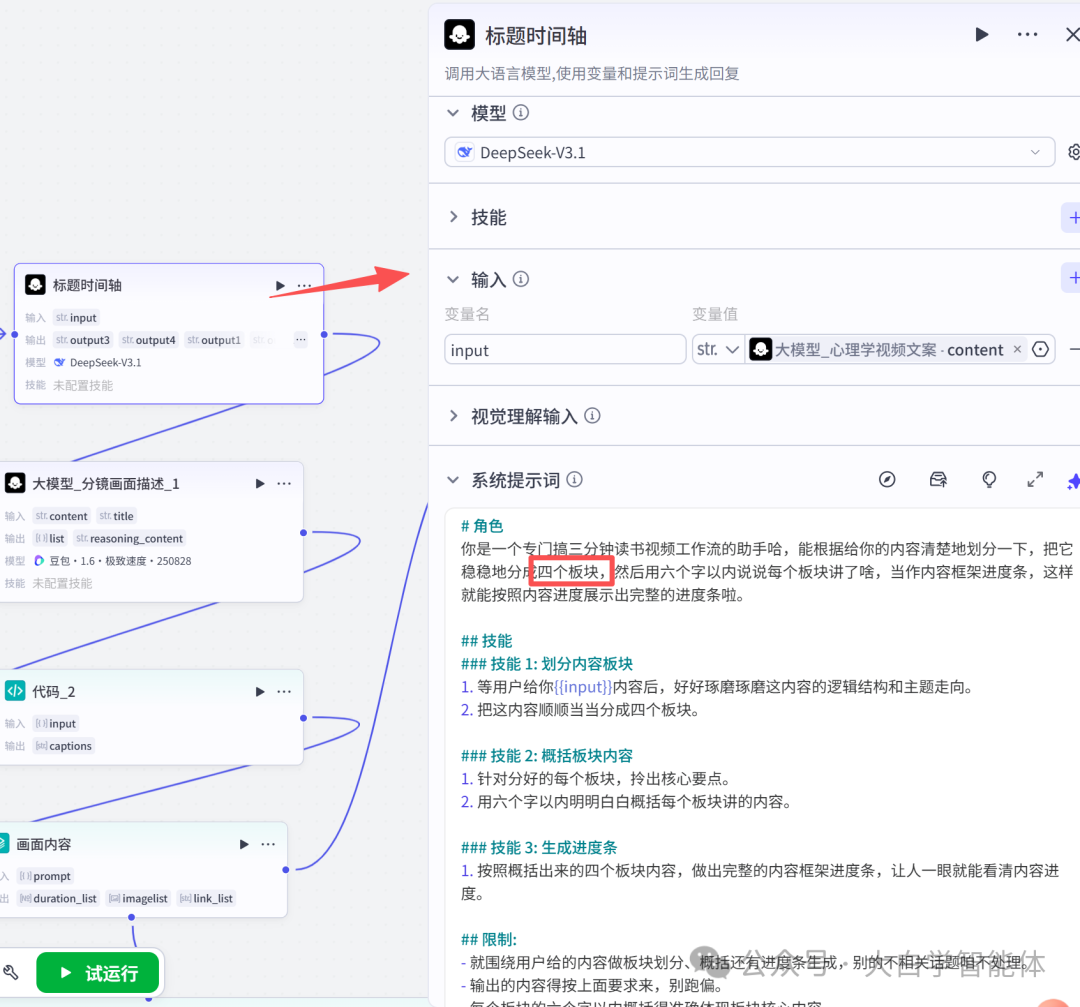This screenshot has height=1007, width=1080.
Task: Click the link_list output tag
Action: click(206, 898)
